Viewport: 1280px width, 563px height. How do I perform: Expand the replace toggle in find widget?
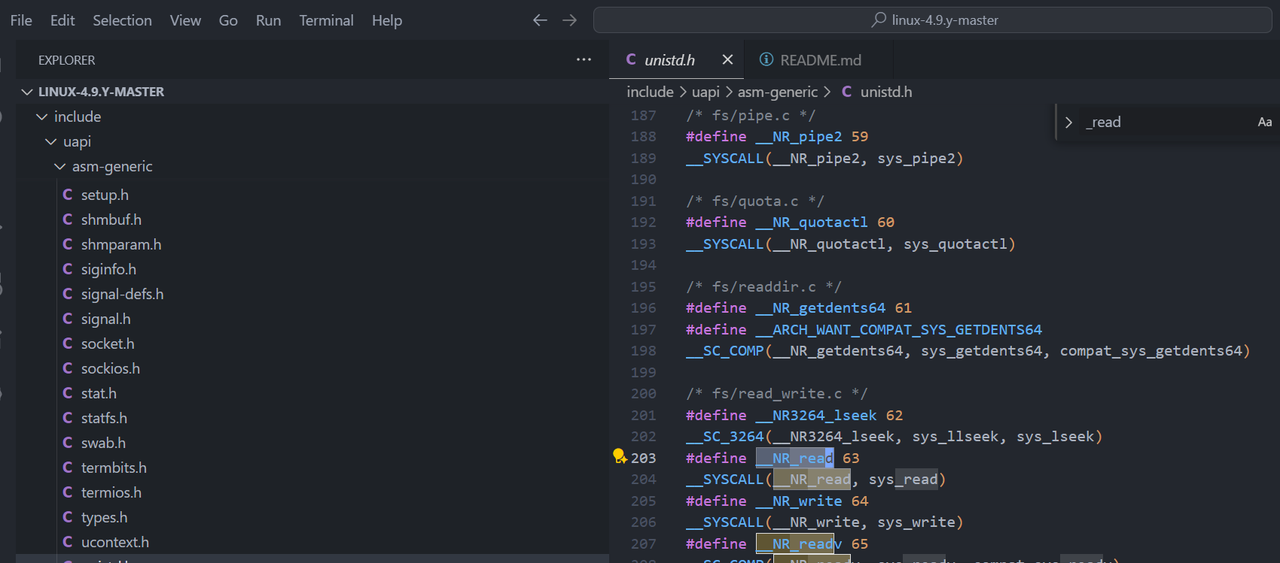coord(1069,122)
